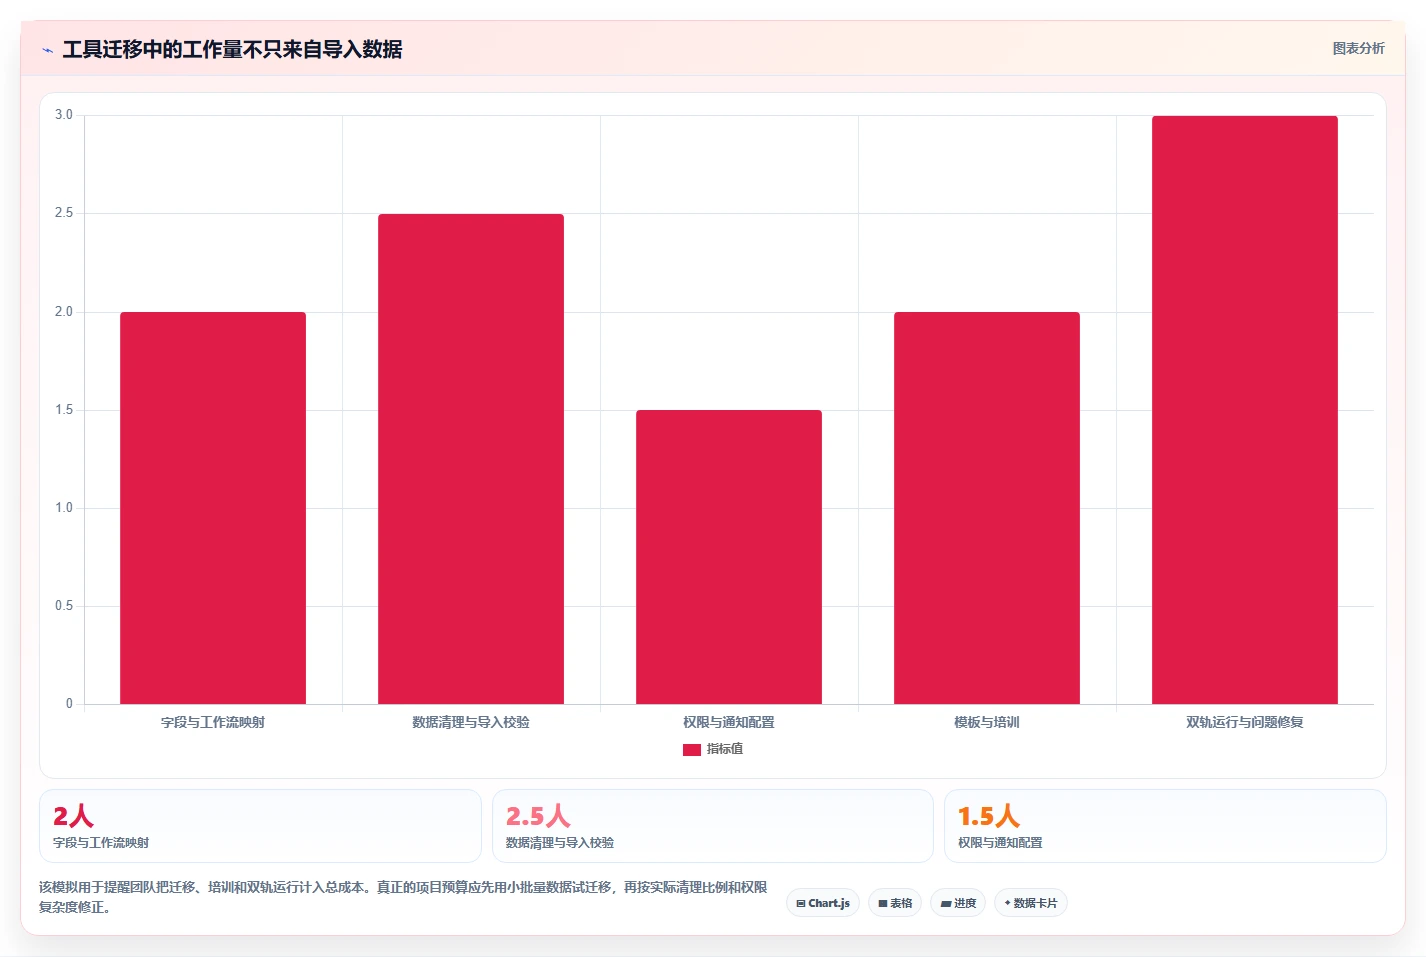This screenshot has height=957, width=1426.
Task: Click the title 工具迁移中的工作量不只来自导入数据
Action: (232, 49)
